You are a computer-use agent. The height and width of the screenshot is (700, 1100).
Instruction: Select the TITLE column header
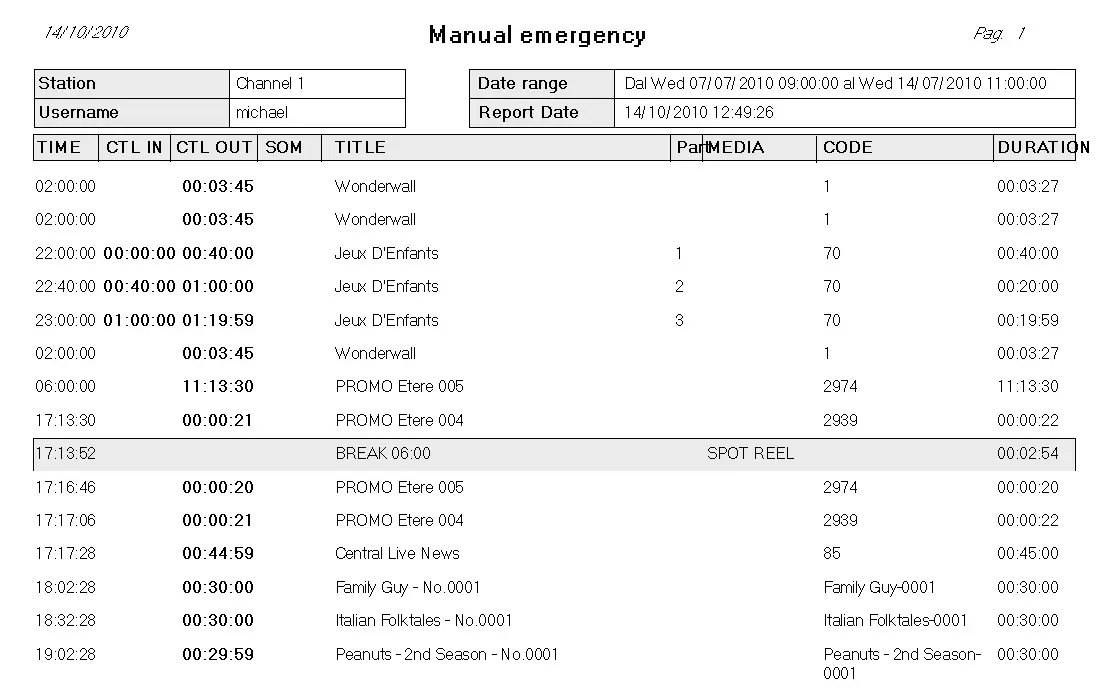coord(360,147)
